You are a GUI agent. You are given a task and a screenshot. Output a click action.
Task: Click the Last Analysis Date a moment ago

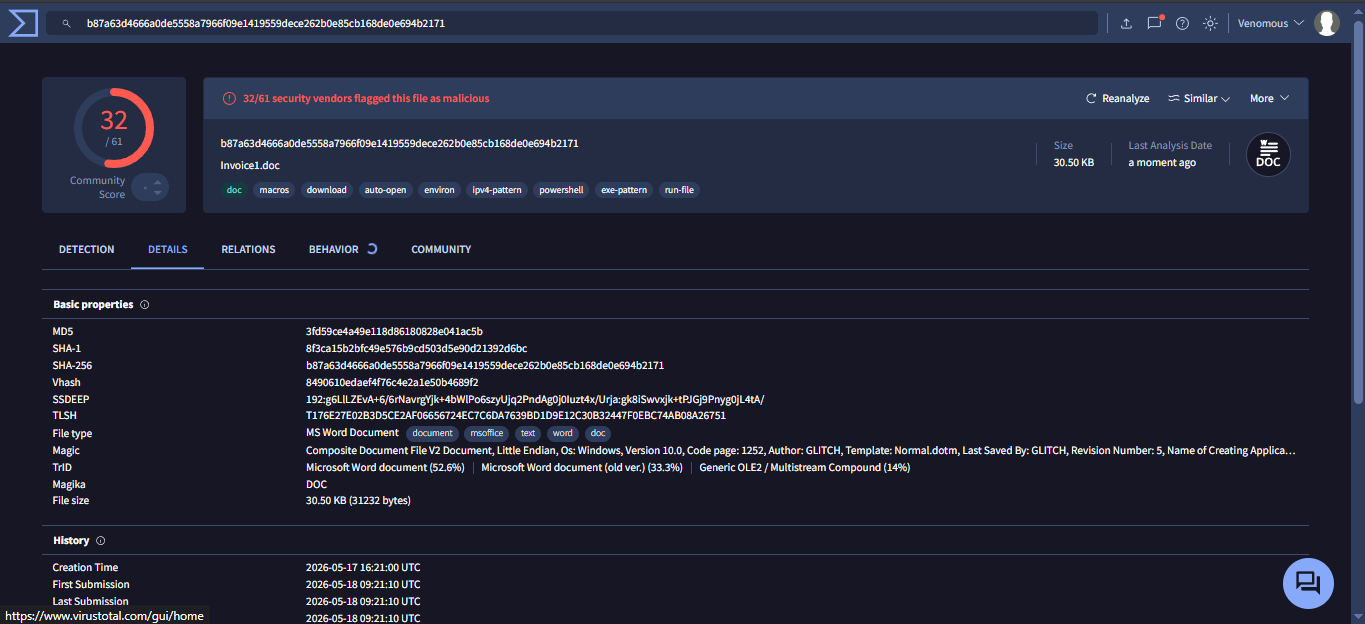click(1162, 163)
